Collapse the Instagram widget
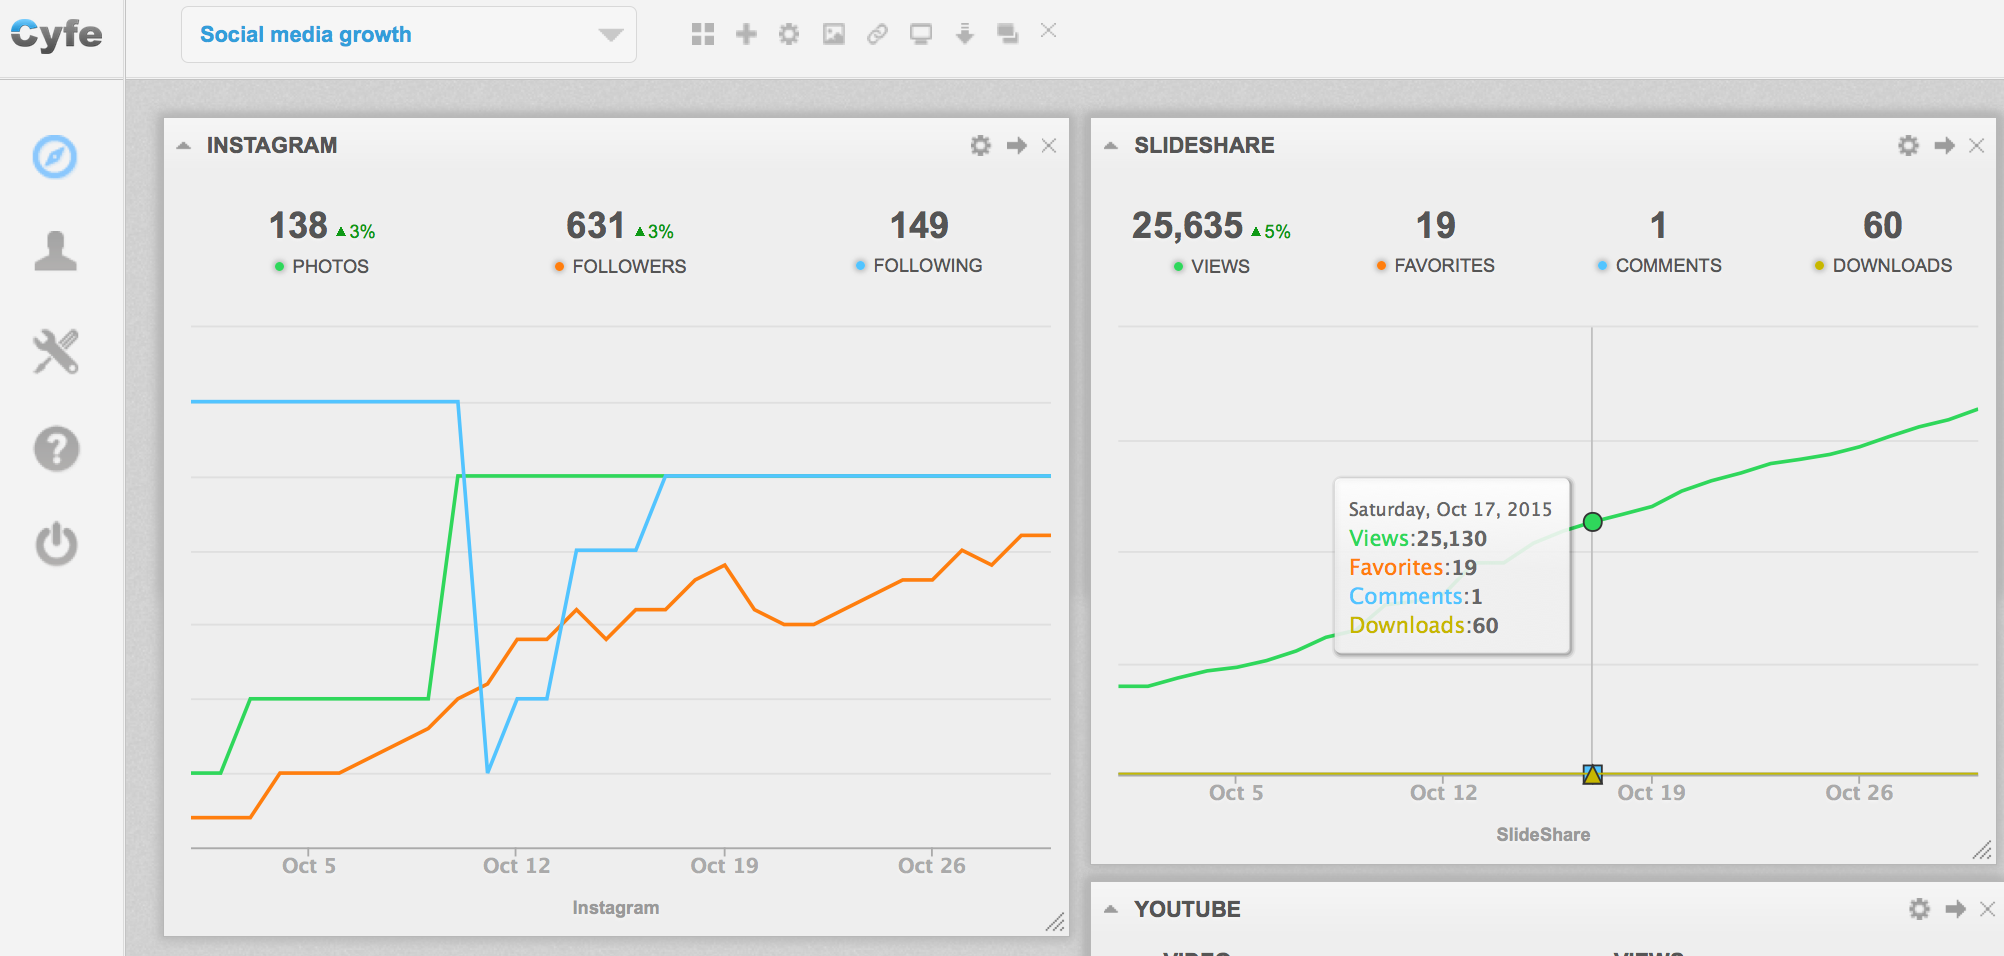 tap(184, 146)
